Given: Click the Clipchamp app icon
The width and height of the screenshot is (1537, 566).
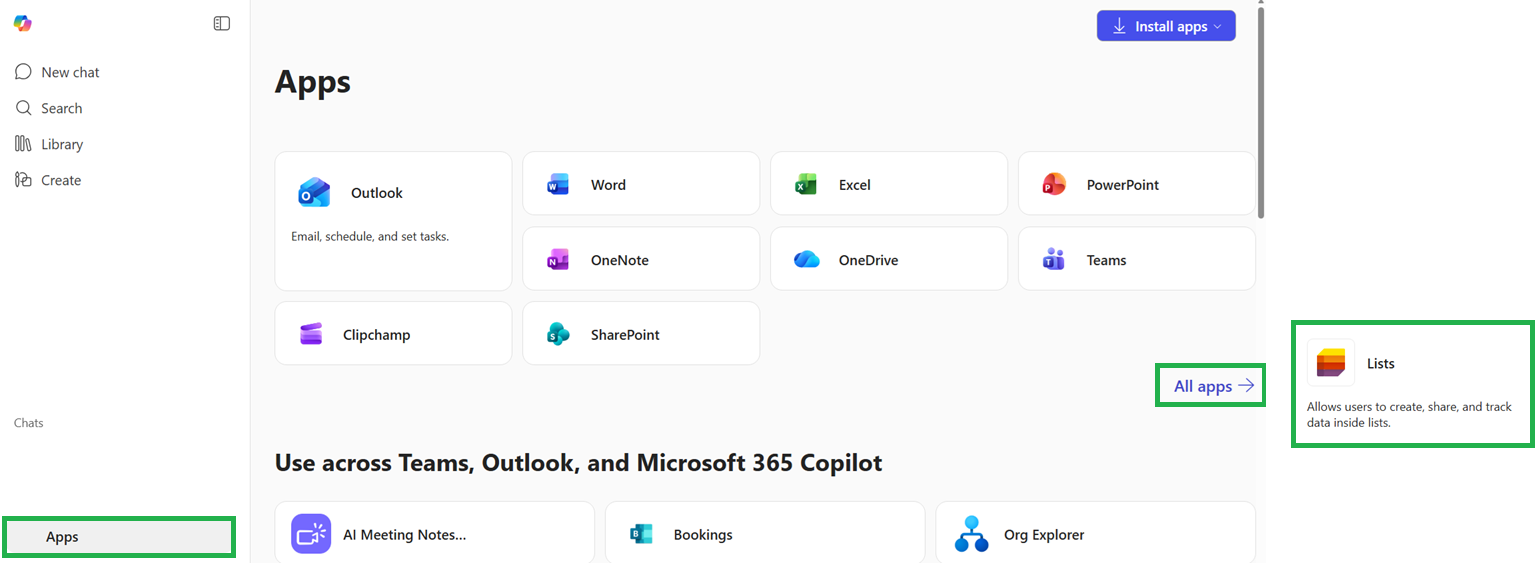Looking at the screenshot, I should 311,334.
